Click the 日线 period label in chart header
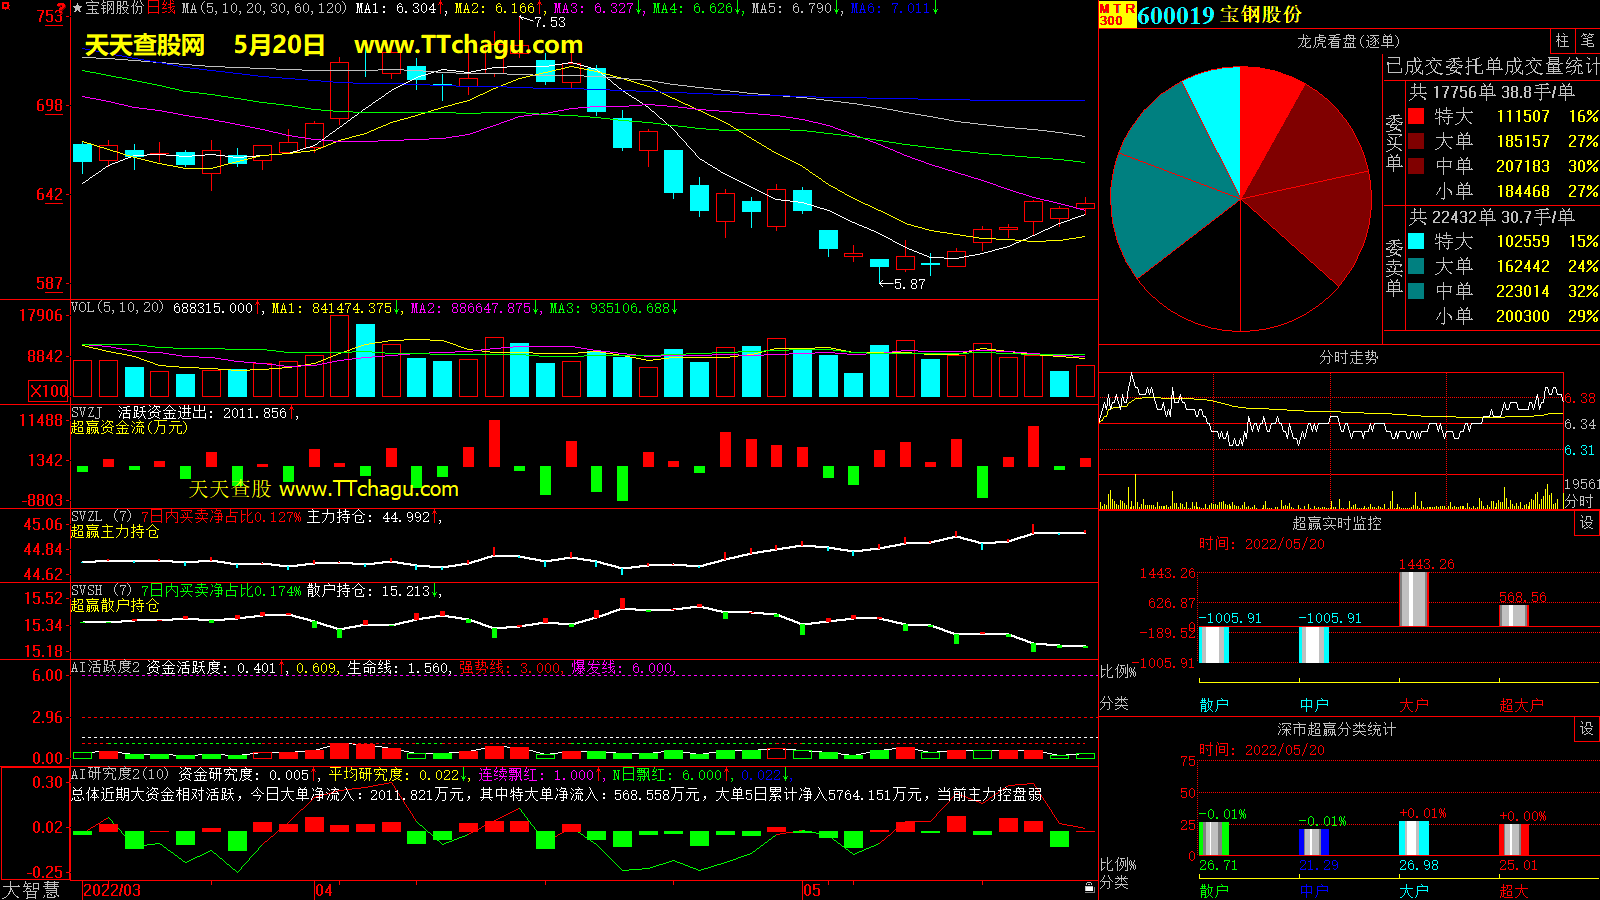Image resolution: width=1600 pixels, height=900 pixels. pos(161,8)
